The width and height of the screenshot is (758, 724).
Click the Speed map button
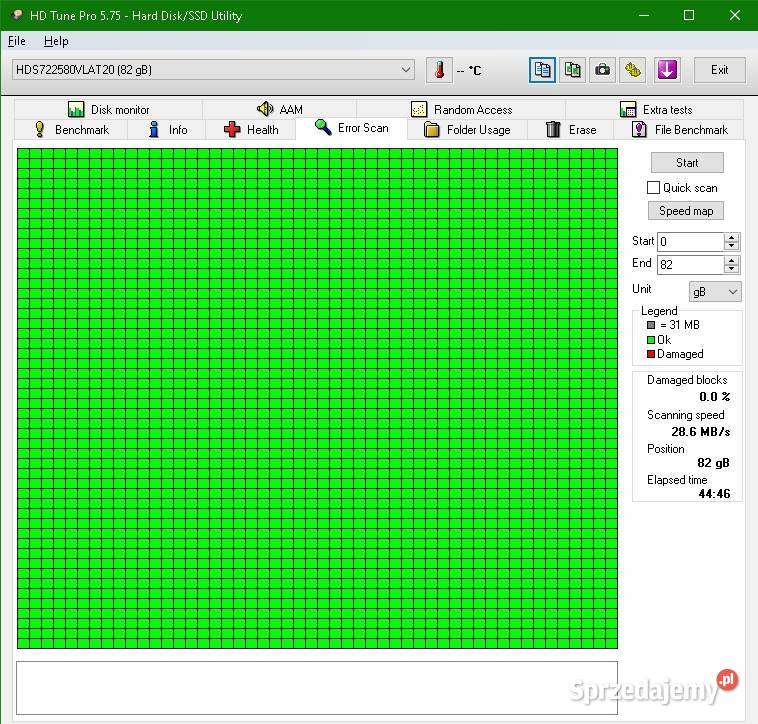pyautogui.click(x=686, y=211)
